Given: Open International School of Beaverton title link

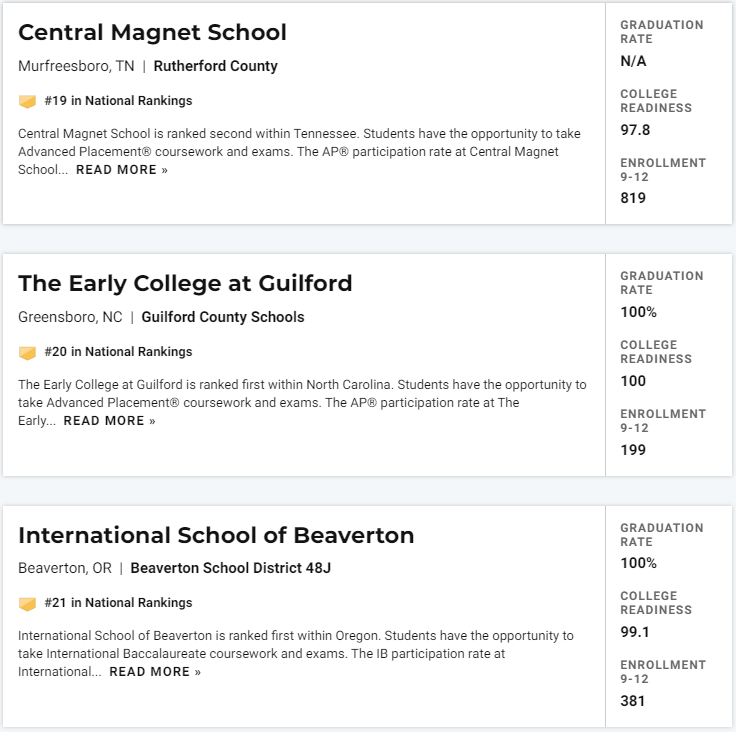Looking at the screenshot, I should pyautogui.click(x=216, y=535).
